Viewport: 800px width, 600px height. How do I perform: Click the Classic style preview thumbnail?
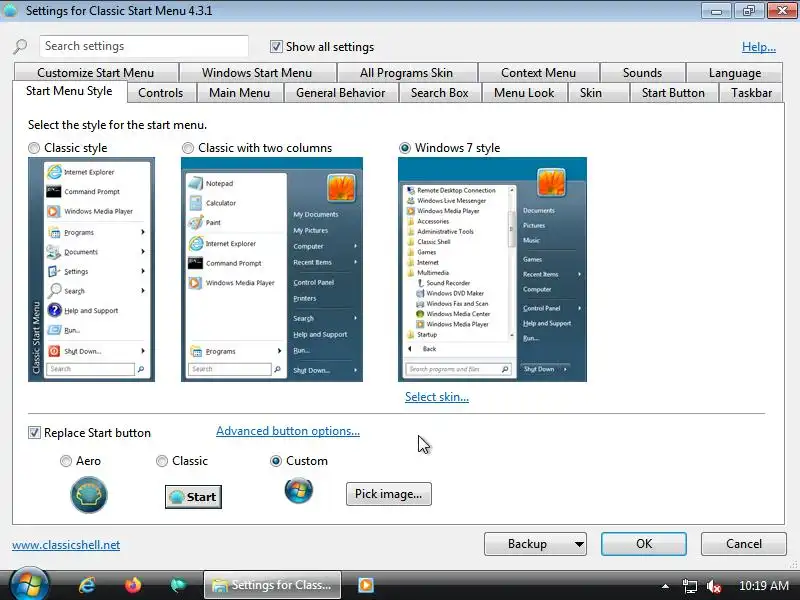tap(91, 269)
